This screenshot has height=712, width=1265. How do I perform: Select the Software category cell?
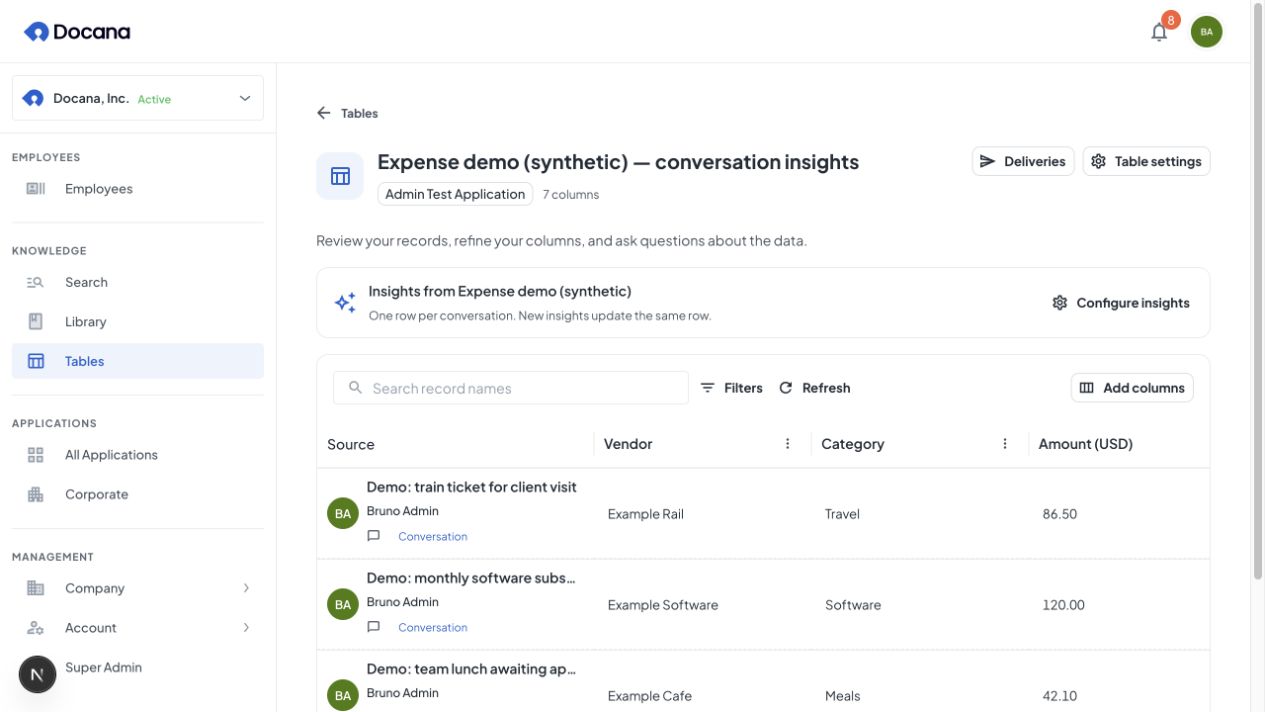(x=853, y=605)
